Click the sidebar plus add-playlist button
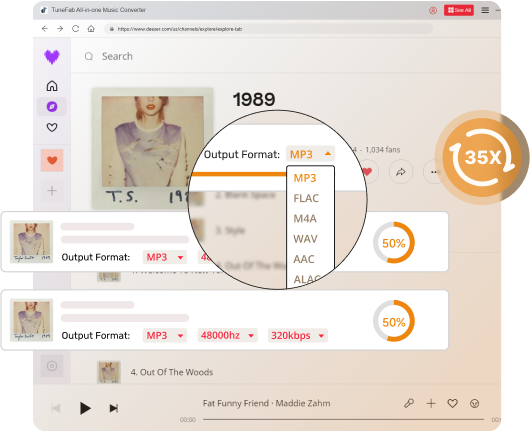The height and width of the screenshot is (435, 530). [x=52, y=191]
